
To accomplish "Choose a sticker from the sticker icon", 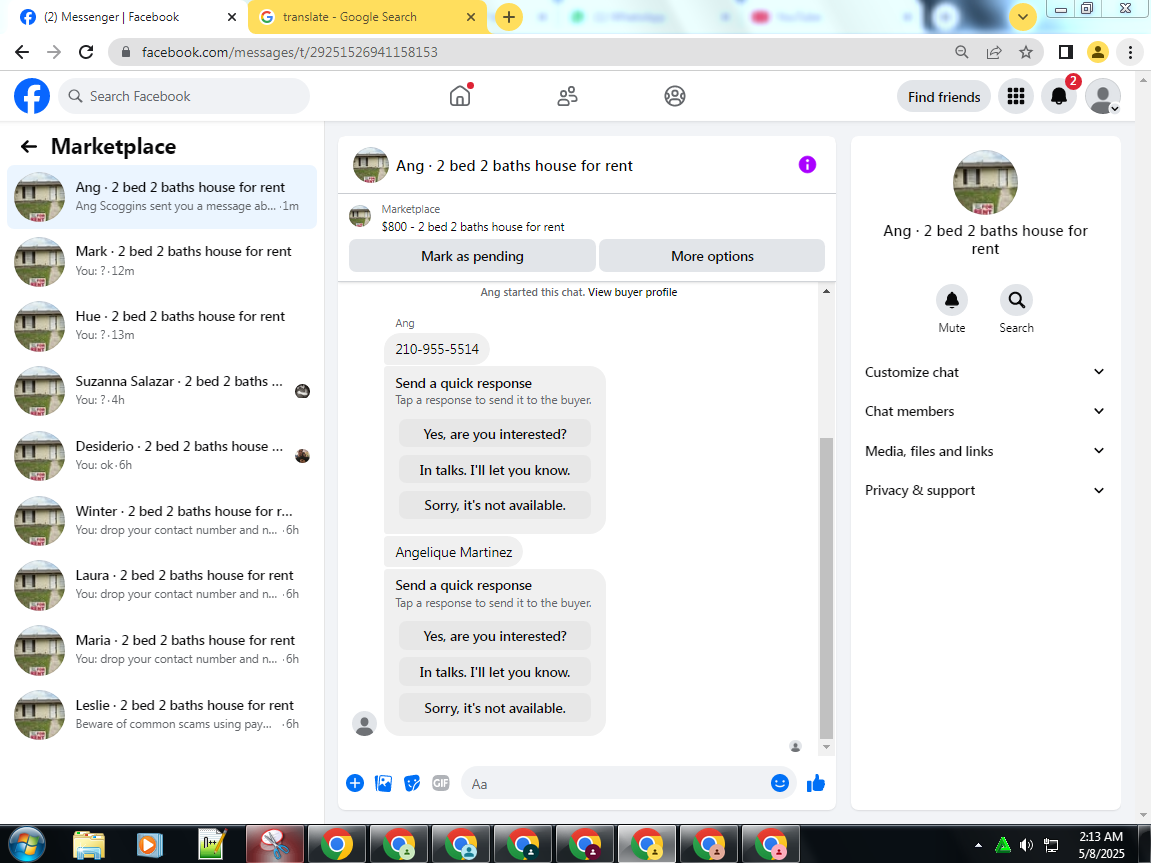I will click(x=412, y=783).
